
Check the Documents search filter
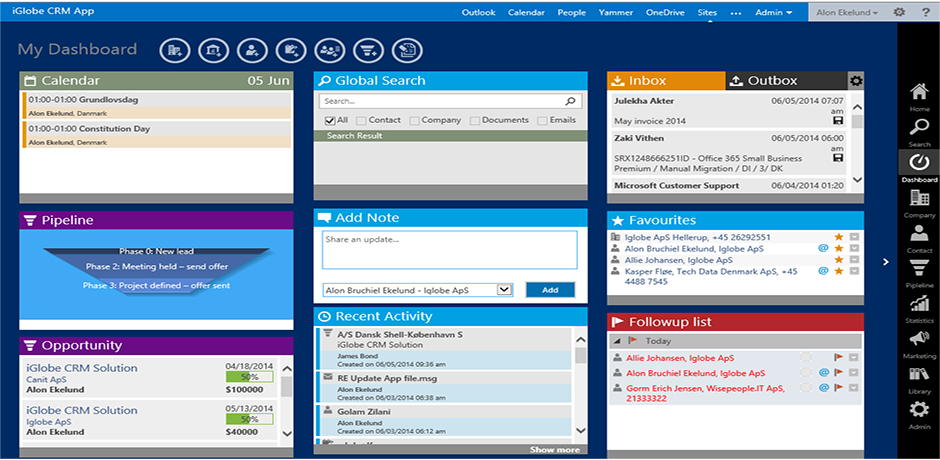(475, 121)
